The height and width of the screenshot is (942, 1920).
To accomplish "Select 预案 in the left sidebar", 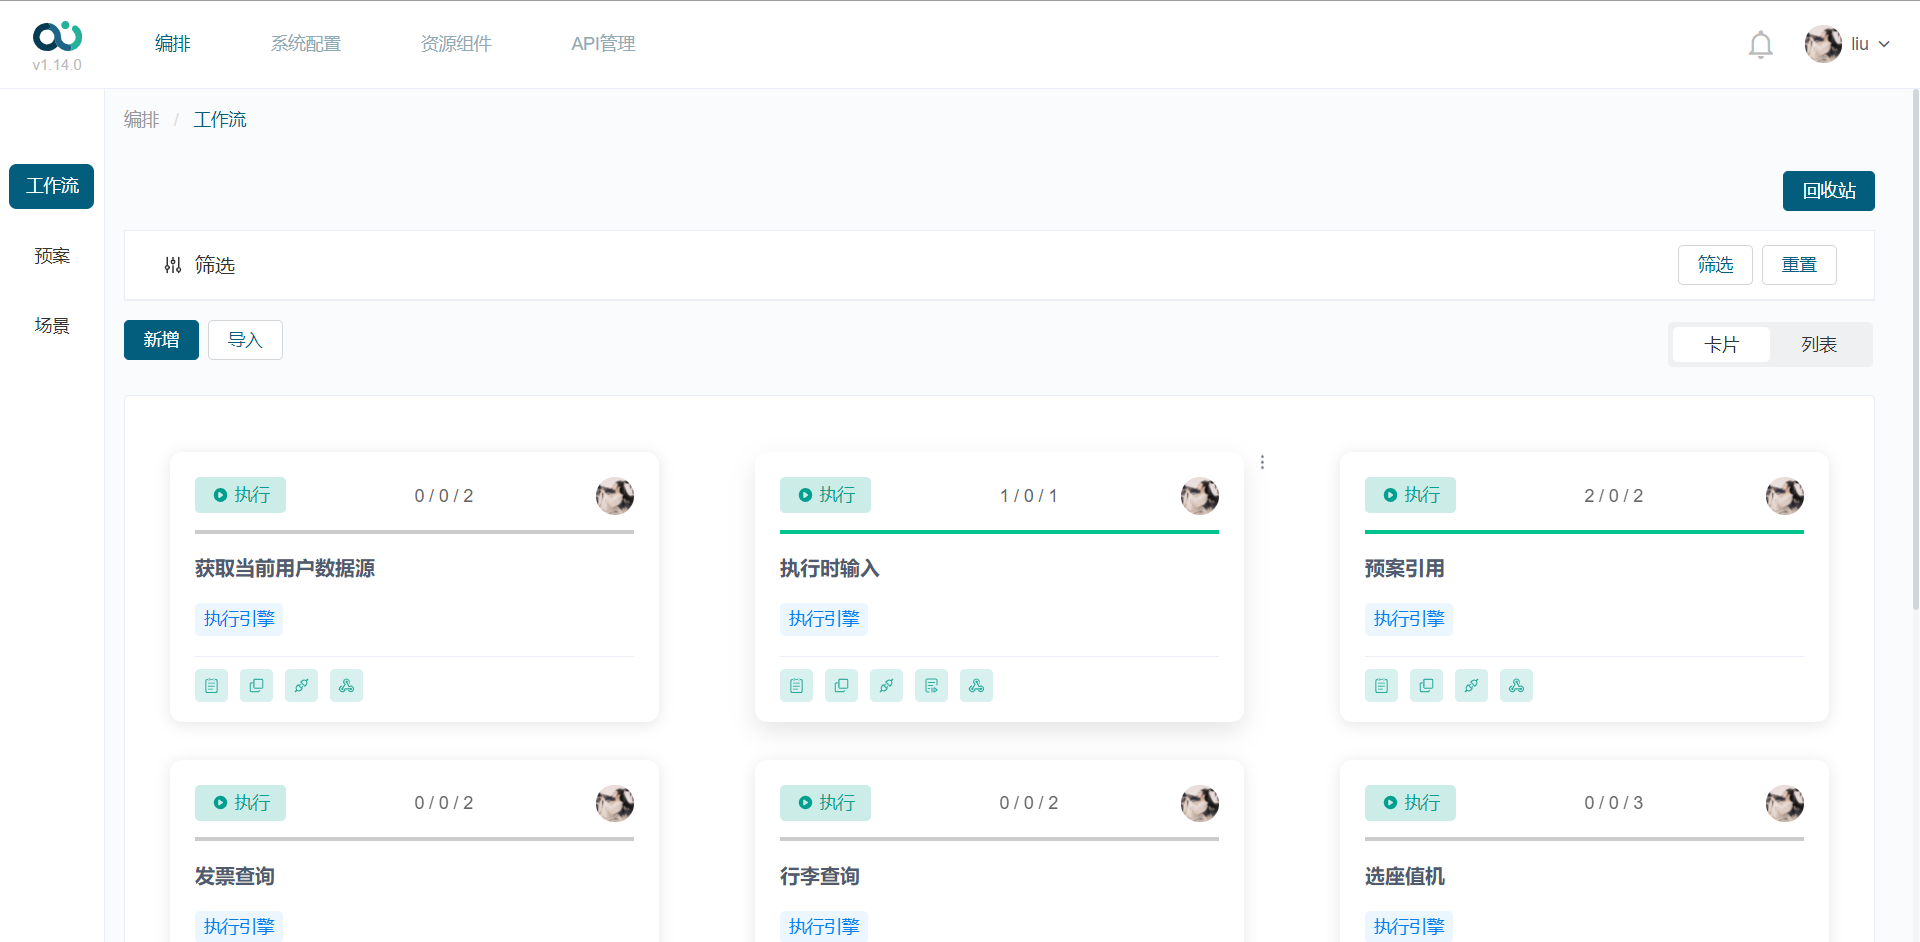I will [52, 256].
